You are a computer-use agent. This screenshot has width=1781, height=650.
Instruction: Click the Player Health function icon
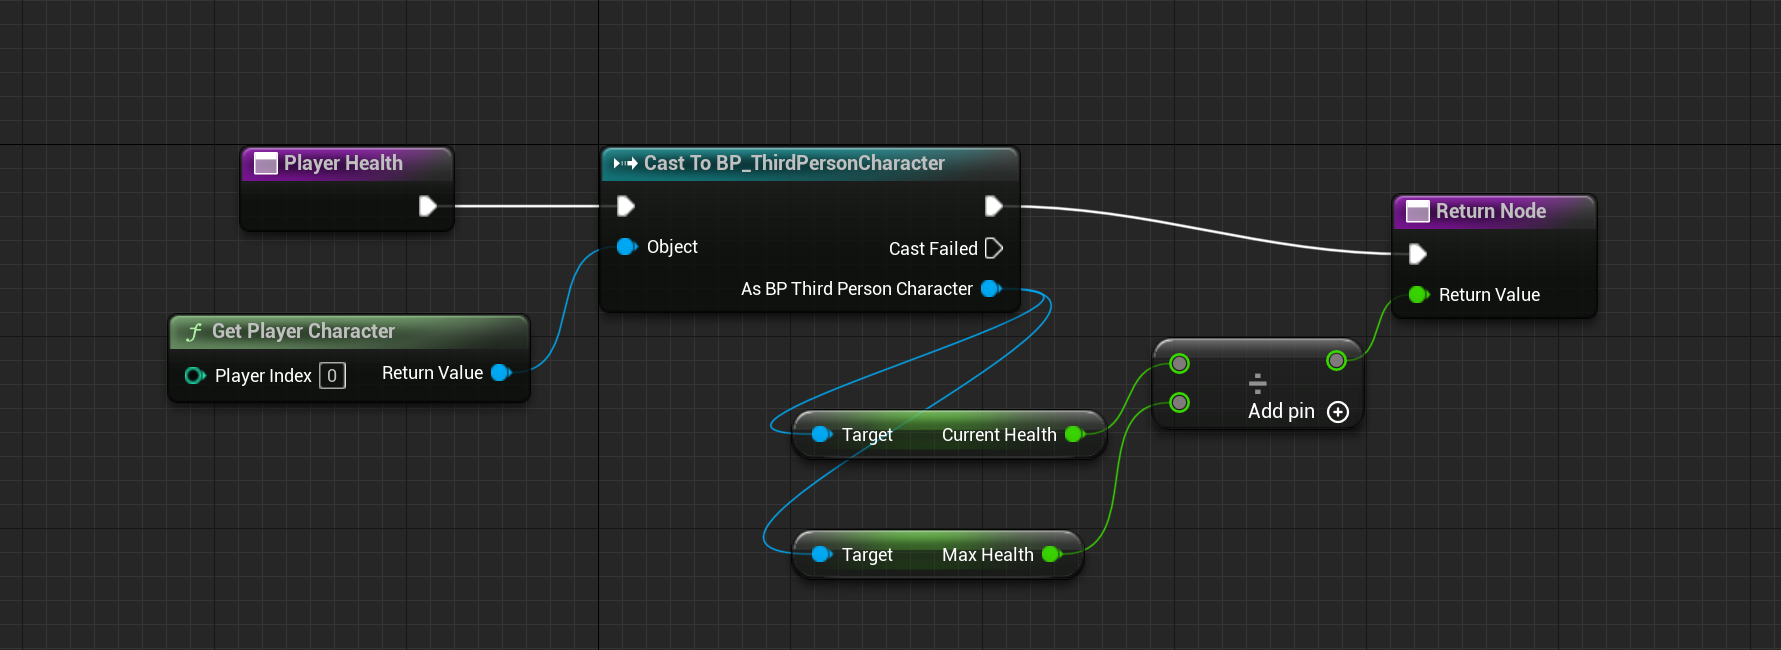266,163
